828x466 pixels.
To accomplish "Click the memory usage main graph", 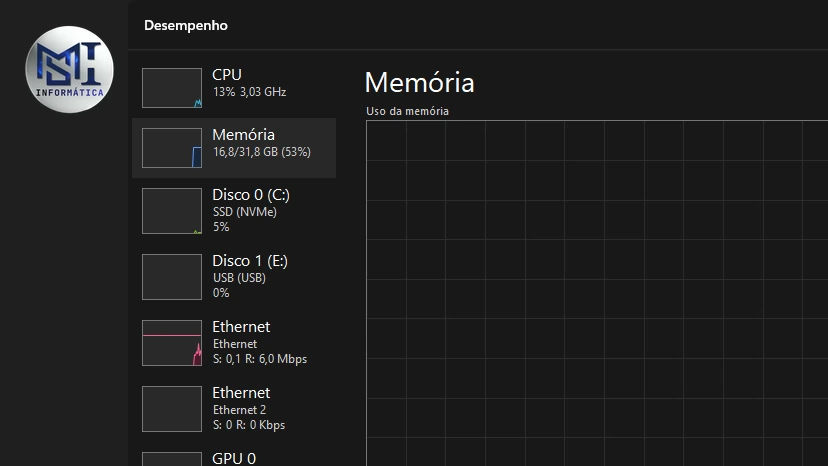I will coord(597,293).
